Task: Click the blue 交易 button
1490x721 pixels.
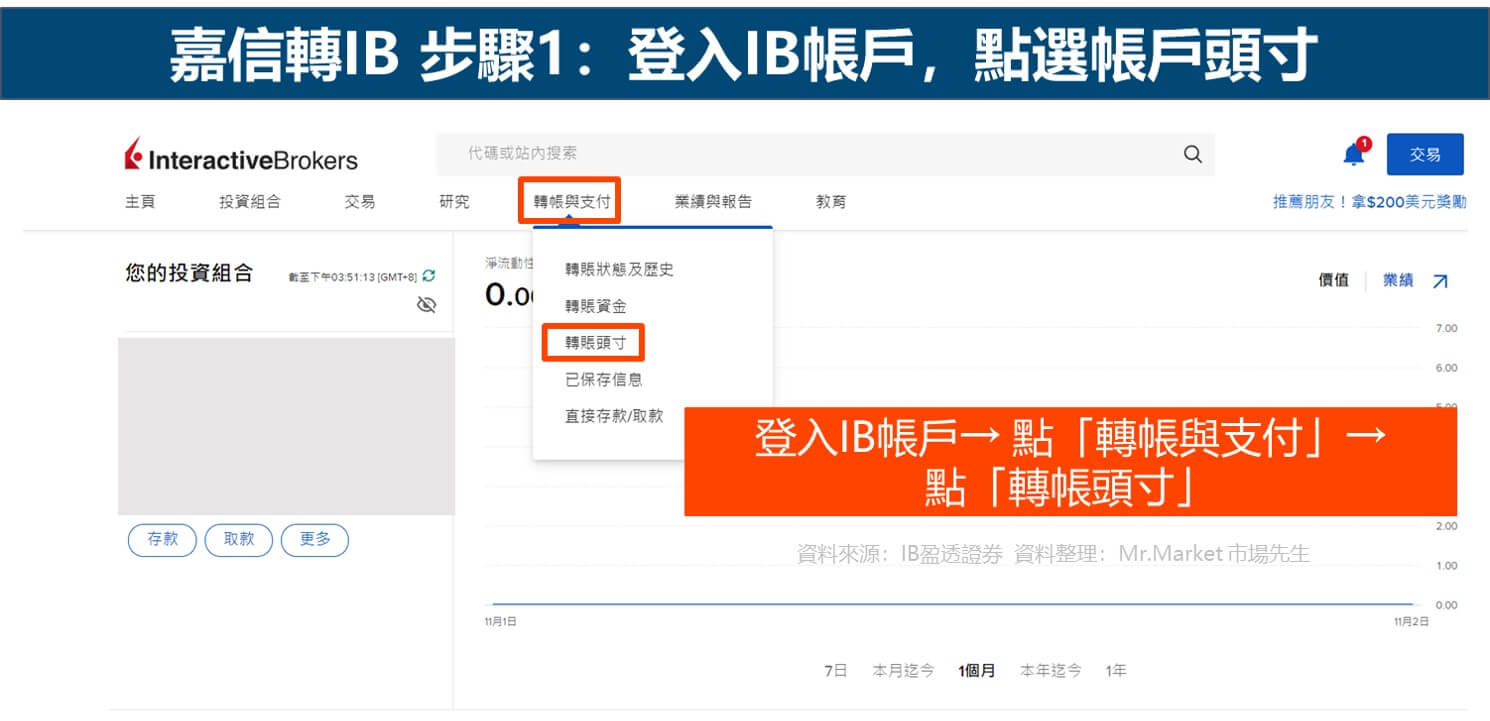Action: (1425, 154)
